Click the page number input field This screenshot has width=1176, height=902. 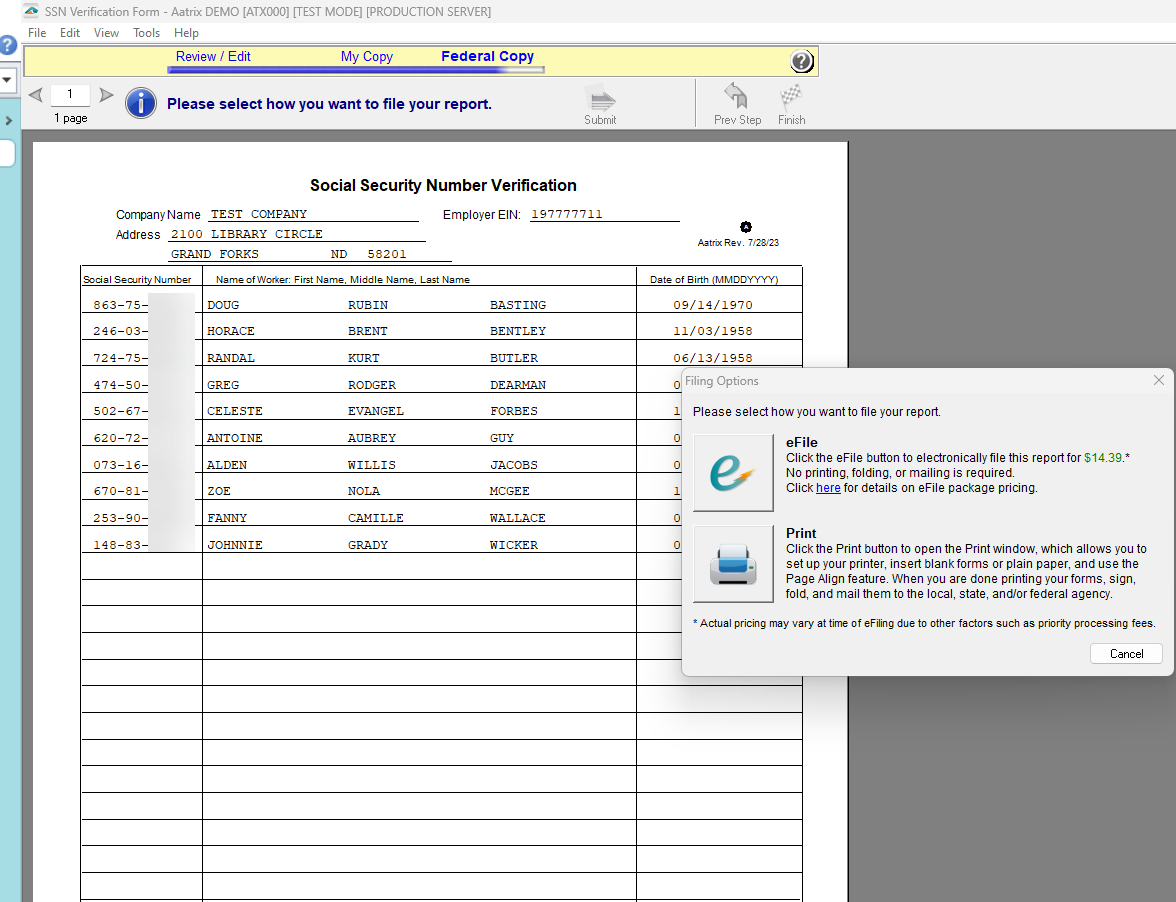coord(70,95)
